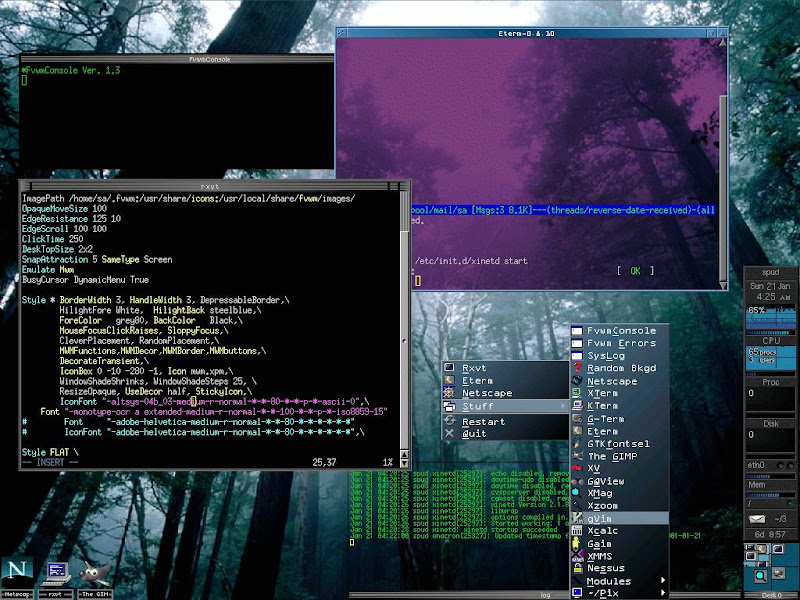
Task: Click the "-- INSERT --" mode indicator
Action: (x=50, y=462)
